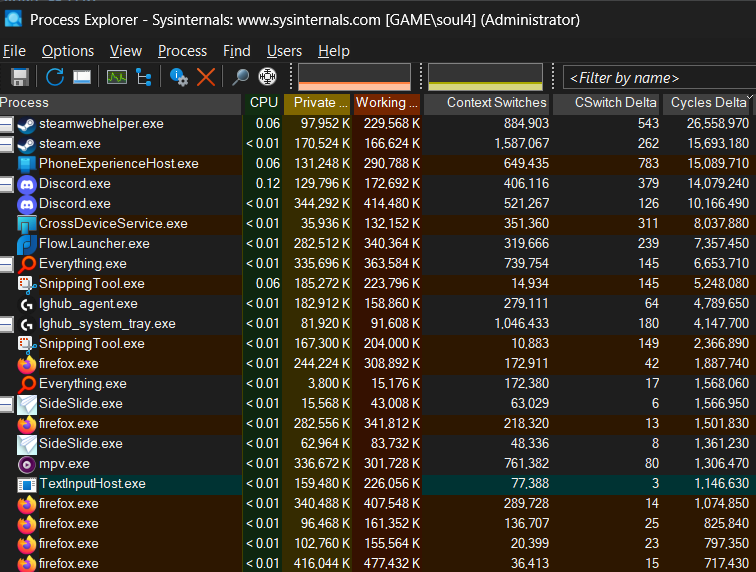This screenshot has width=756, height=572.
Task: Sort by the CPU column header
Action: 263,103
